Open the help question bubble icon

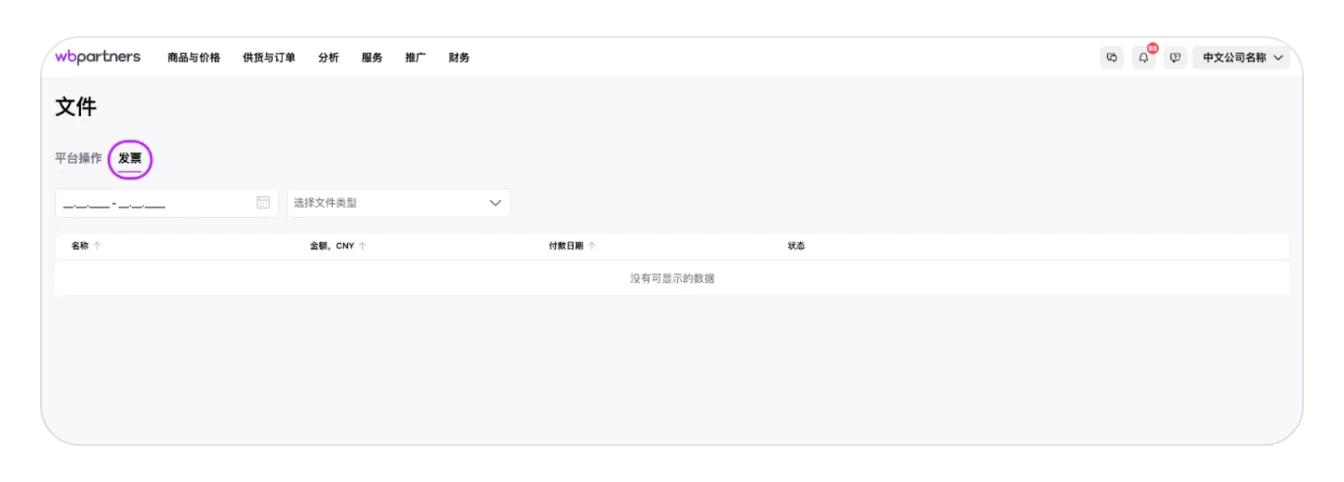[1175, 58]
